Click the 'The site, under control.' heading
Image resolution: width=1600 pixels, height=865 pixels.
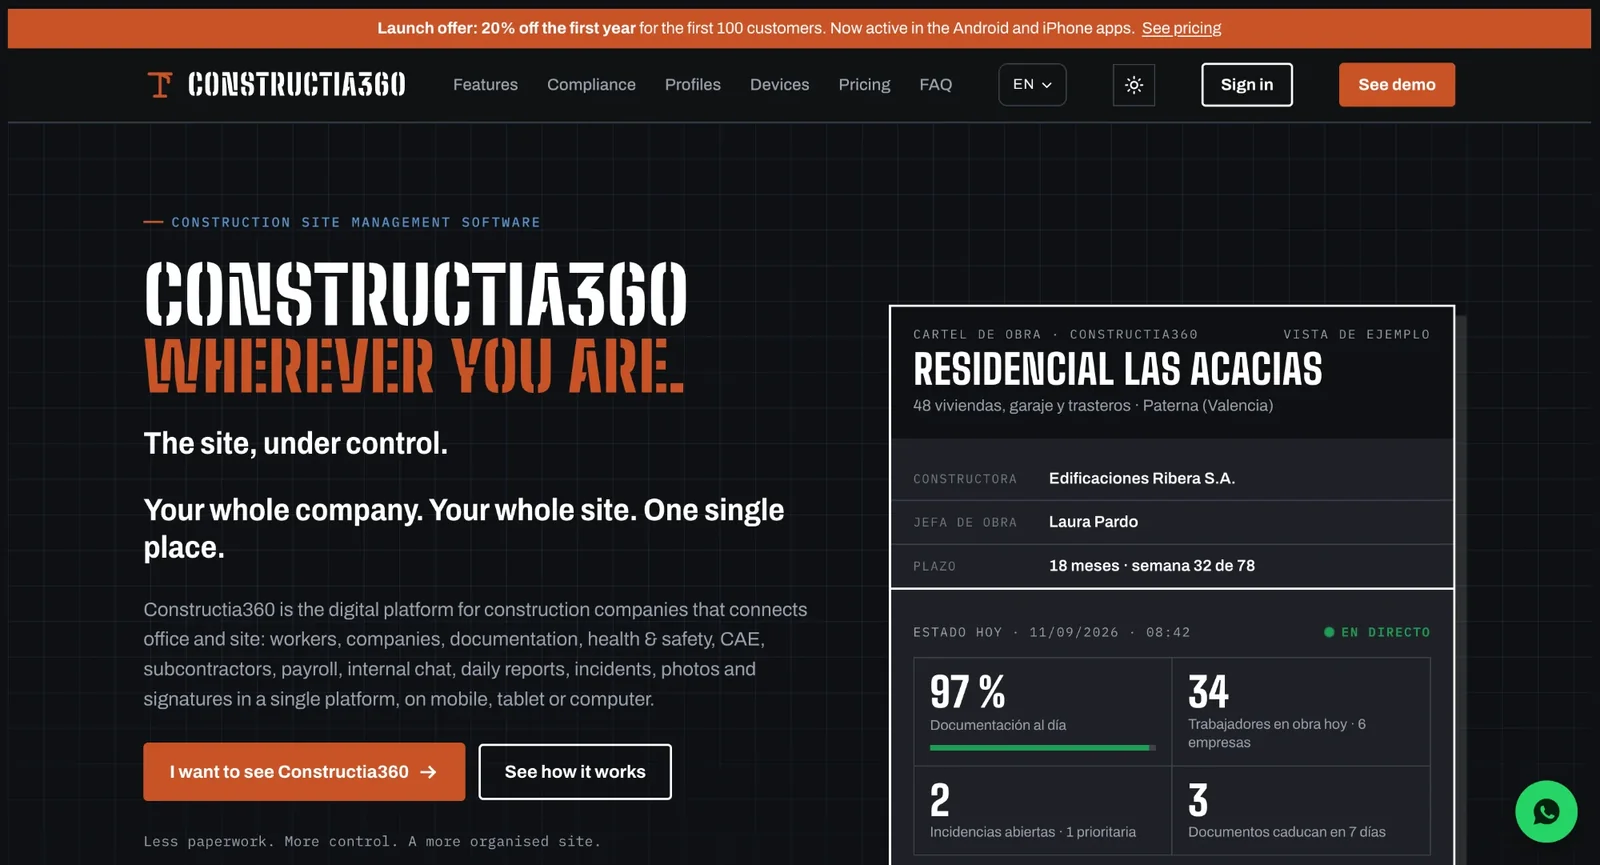tap(295, 443)
